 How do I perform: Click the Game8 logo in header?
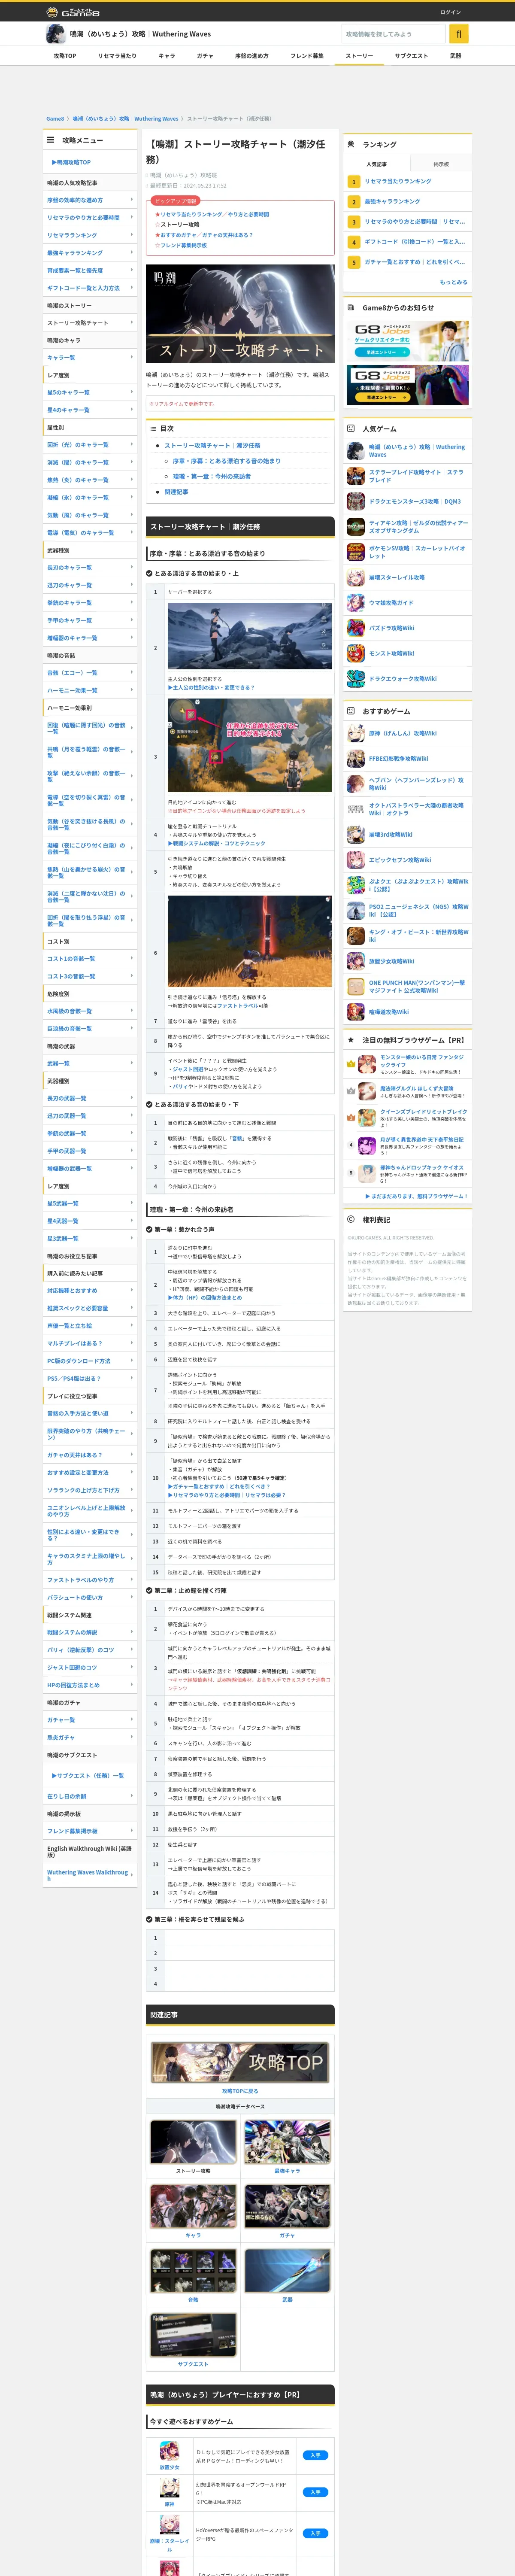click(x=73, y=12)
